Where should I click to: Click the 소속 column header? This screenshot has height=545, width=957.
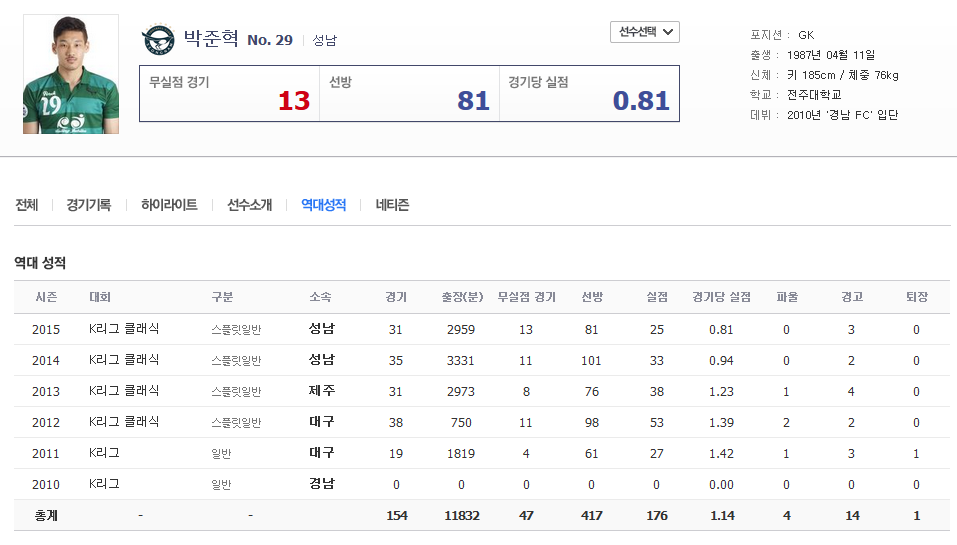(x=320, y=297)
